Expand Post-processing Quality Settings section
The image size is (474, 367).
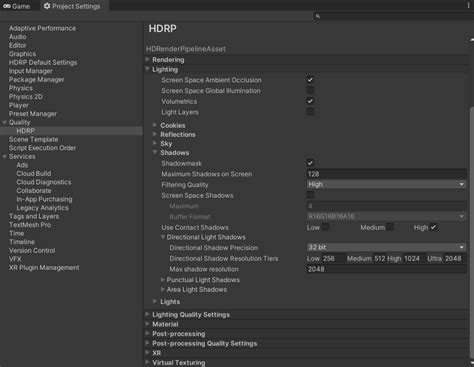[x=147, y=343]
